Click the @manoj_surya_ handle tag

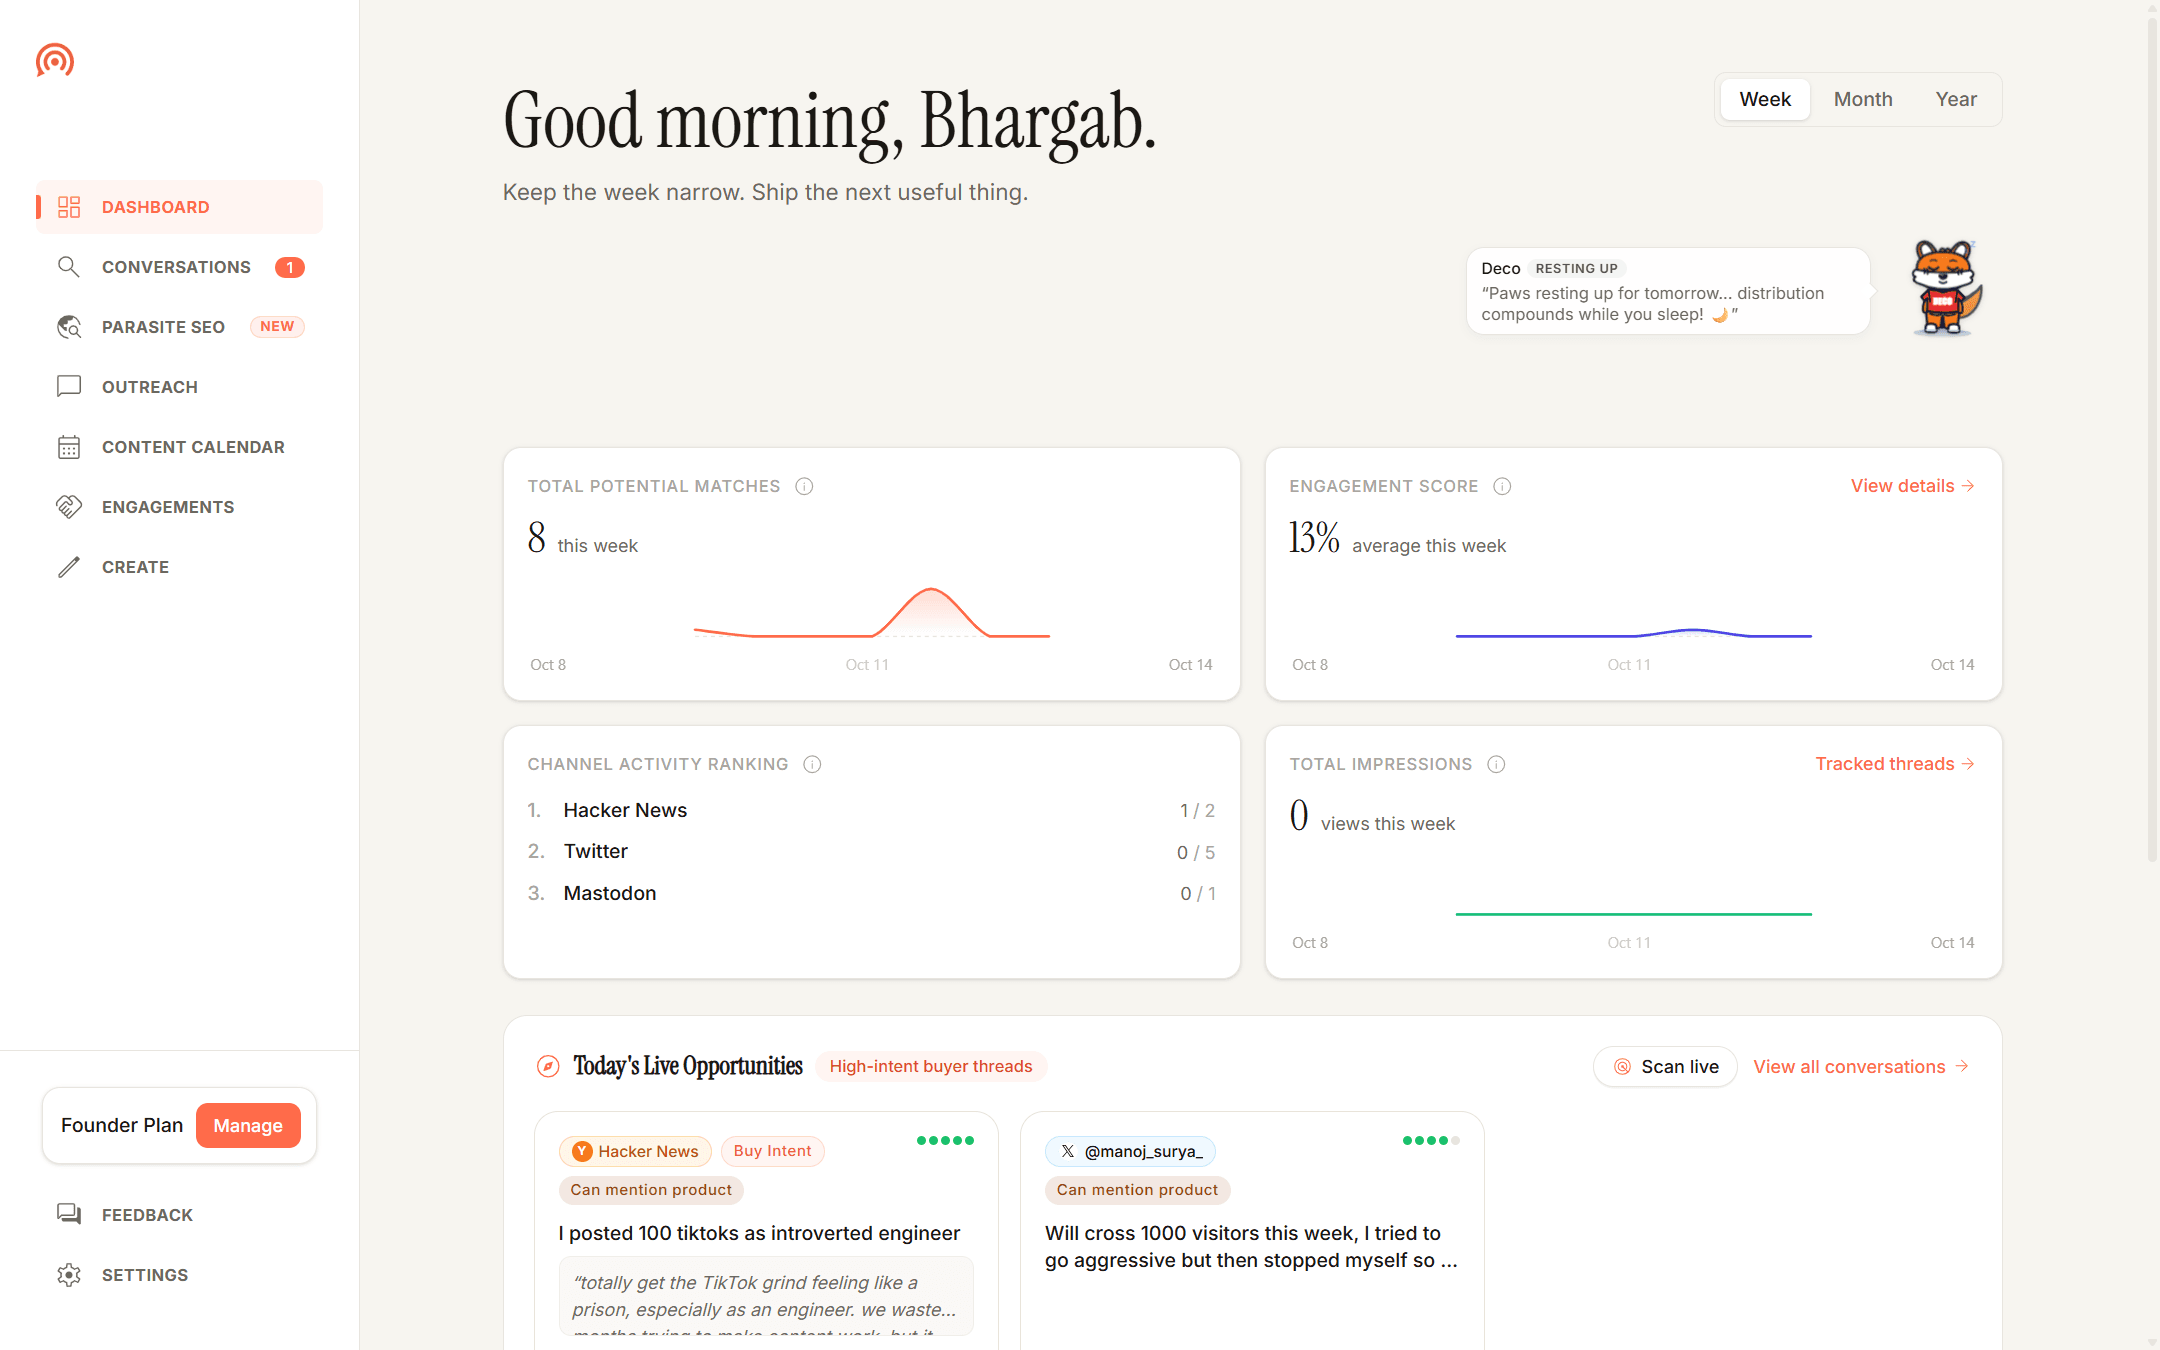pos(1131,1151)
